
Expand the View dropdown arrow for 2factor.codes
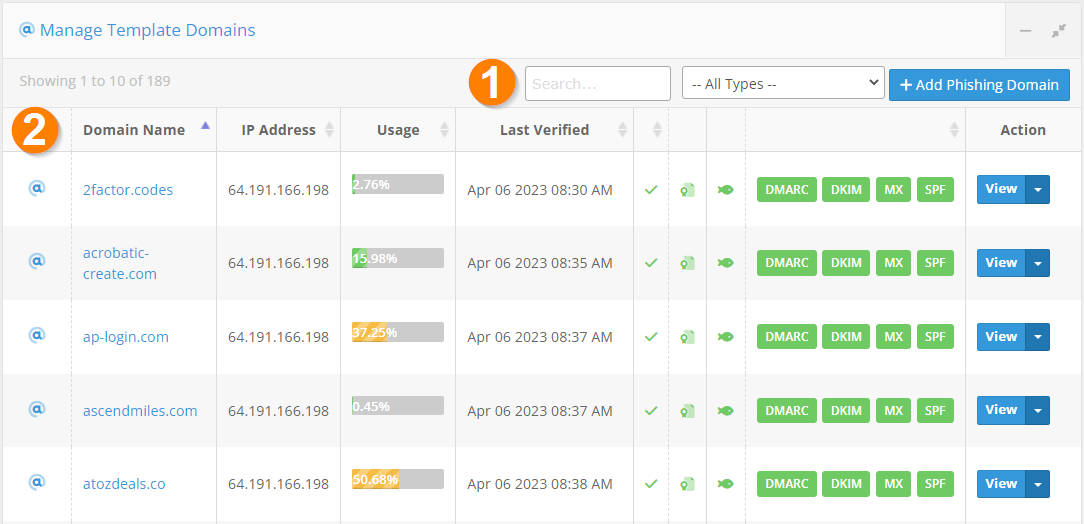tap(1038, 189)
